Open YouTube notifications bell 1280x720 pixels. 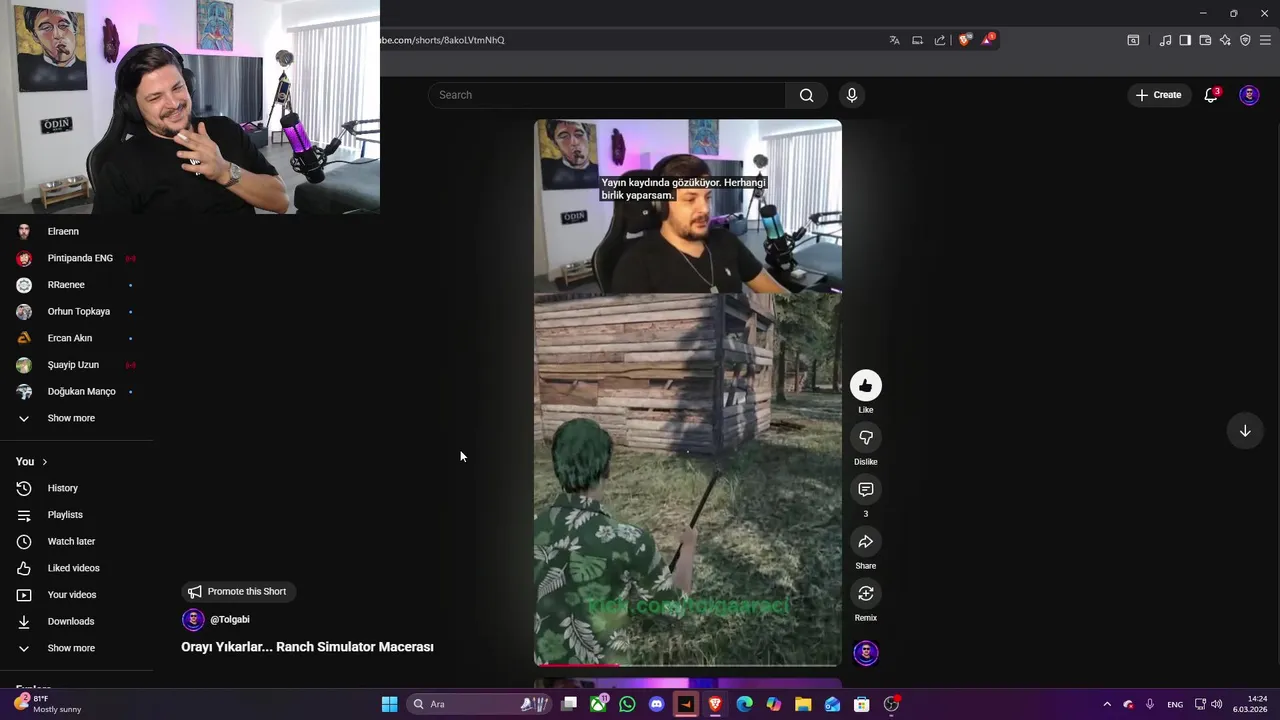pyautogui.click(x=1211, y=95)
